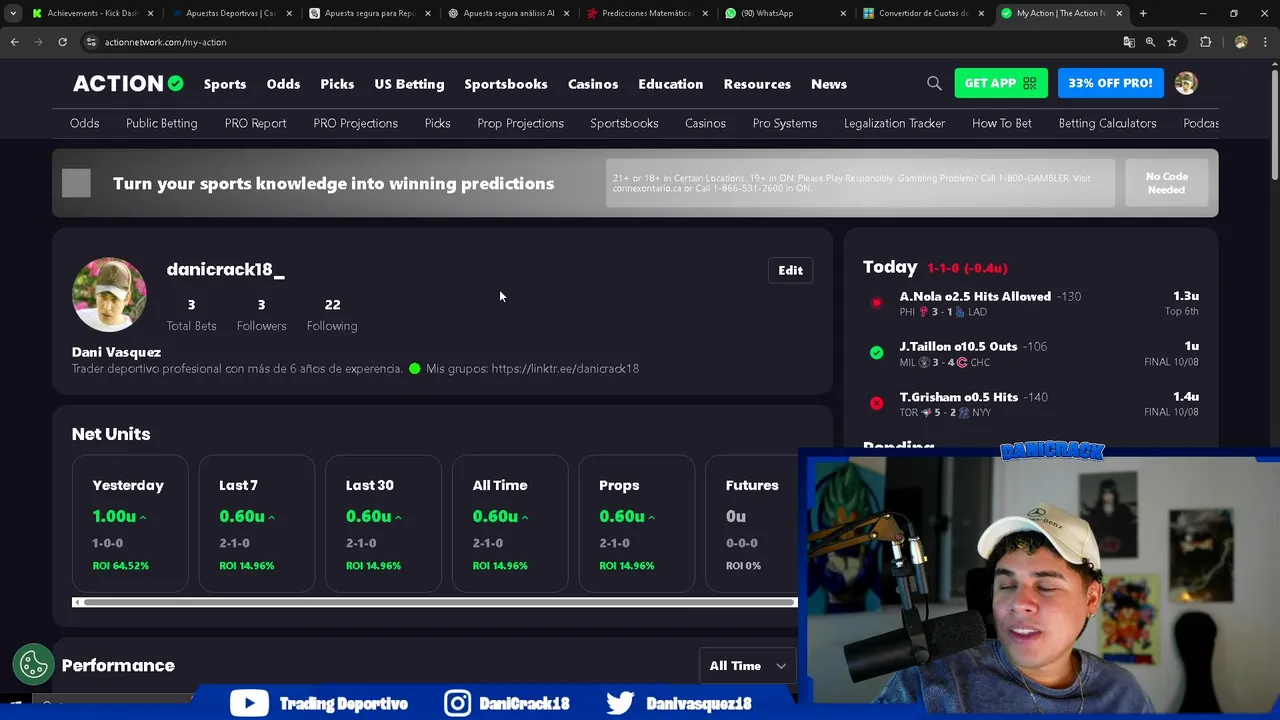
Task: Open the All Time performance dropdown
Action: click(747, 666)
